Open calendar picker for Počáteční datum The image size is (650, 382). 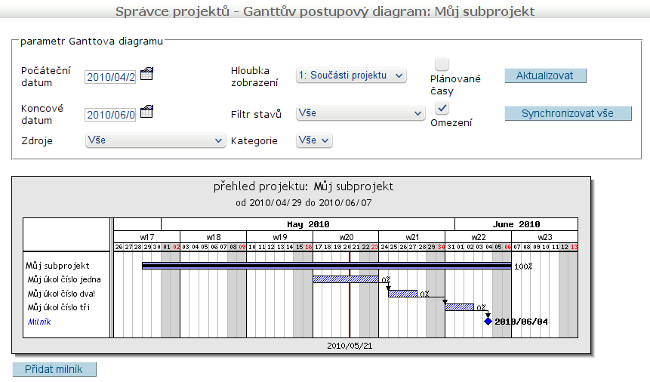pyautogui.click(x=146, y=74)
